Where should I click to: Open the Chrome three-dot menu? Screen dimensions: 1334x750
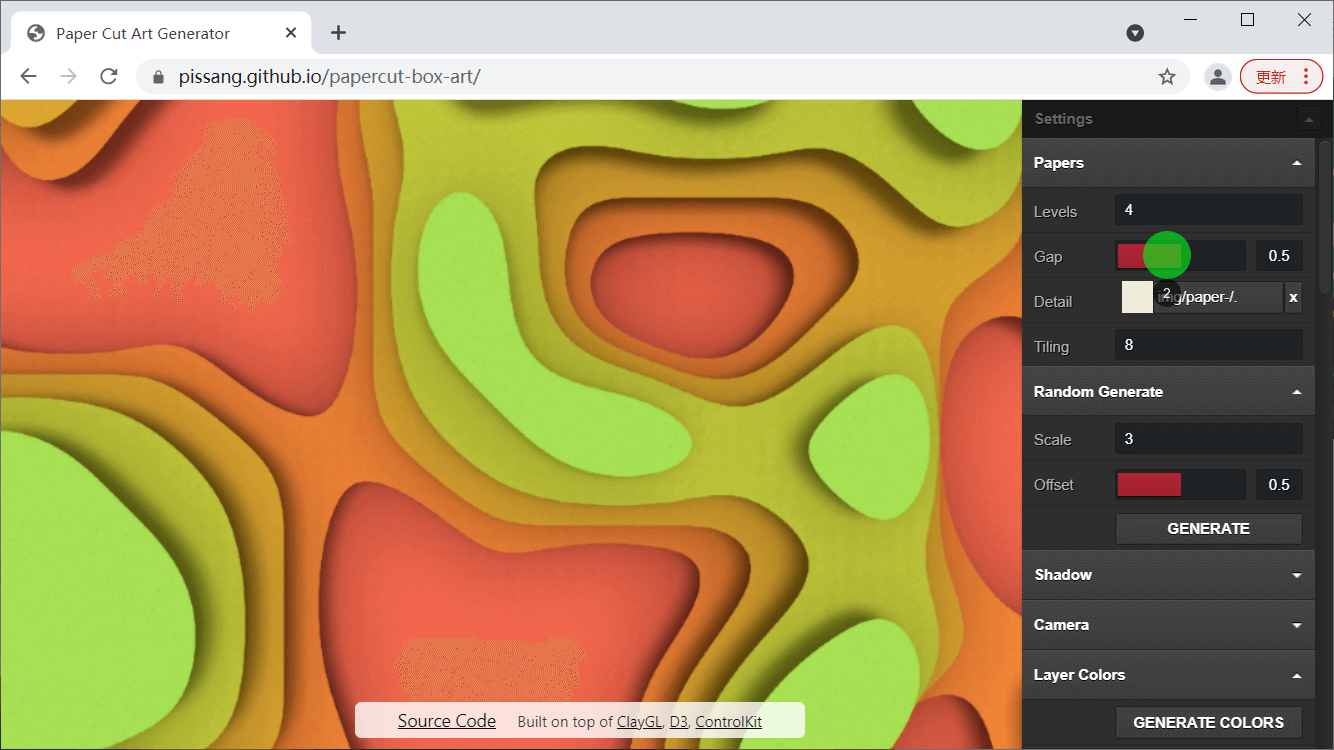pyautogui.click(x=1306, y=77)
